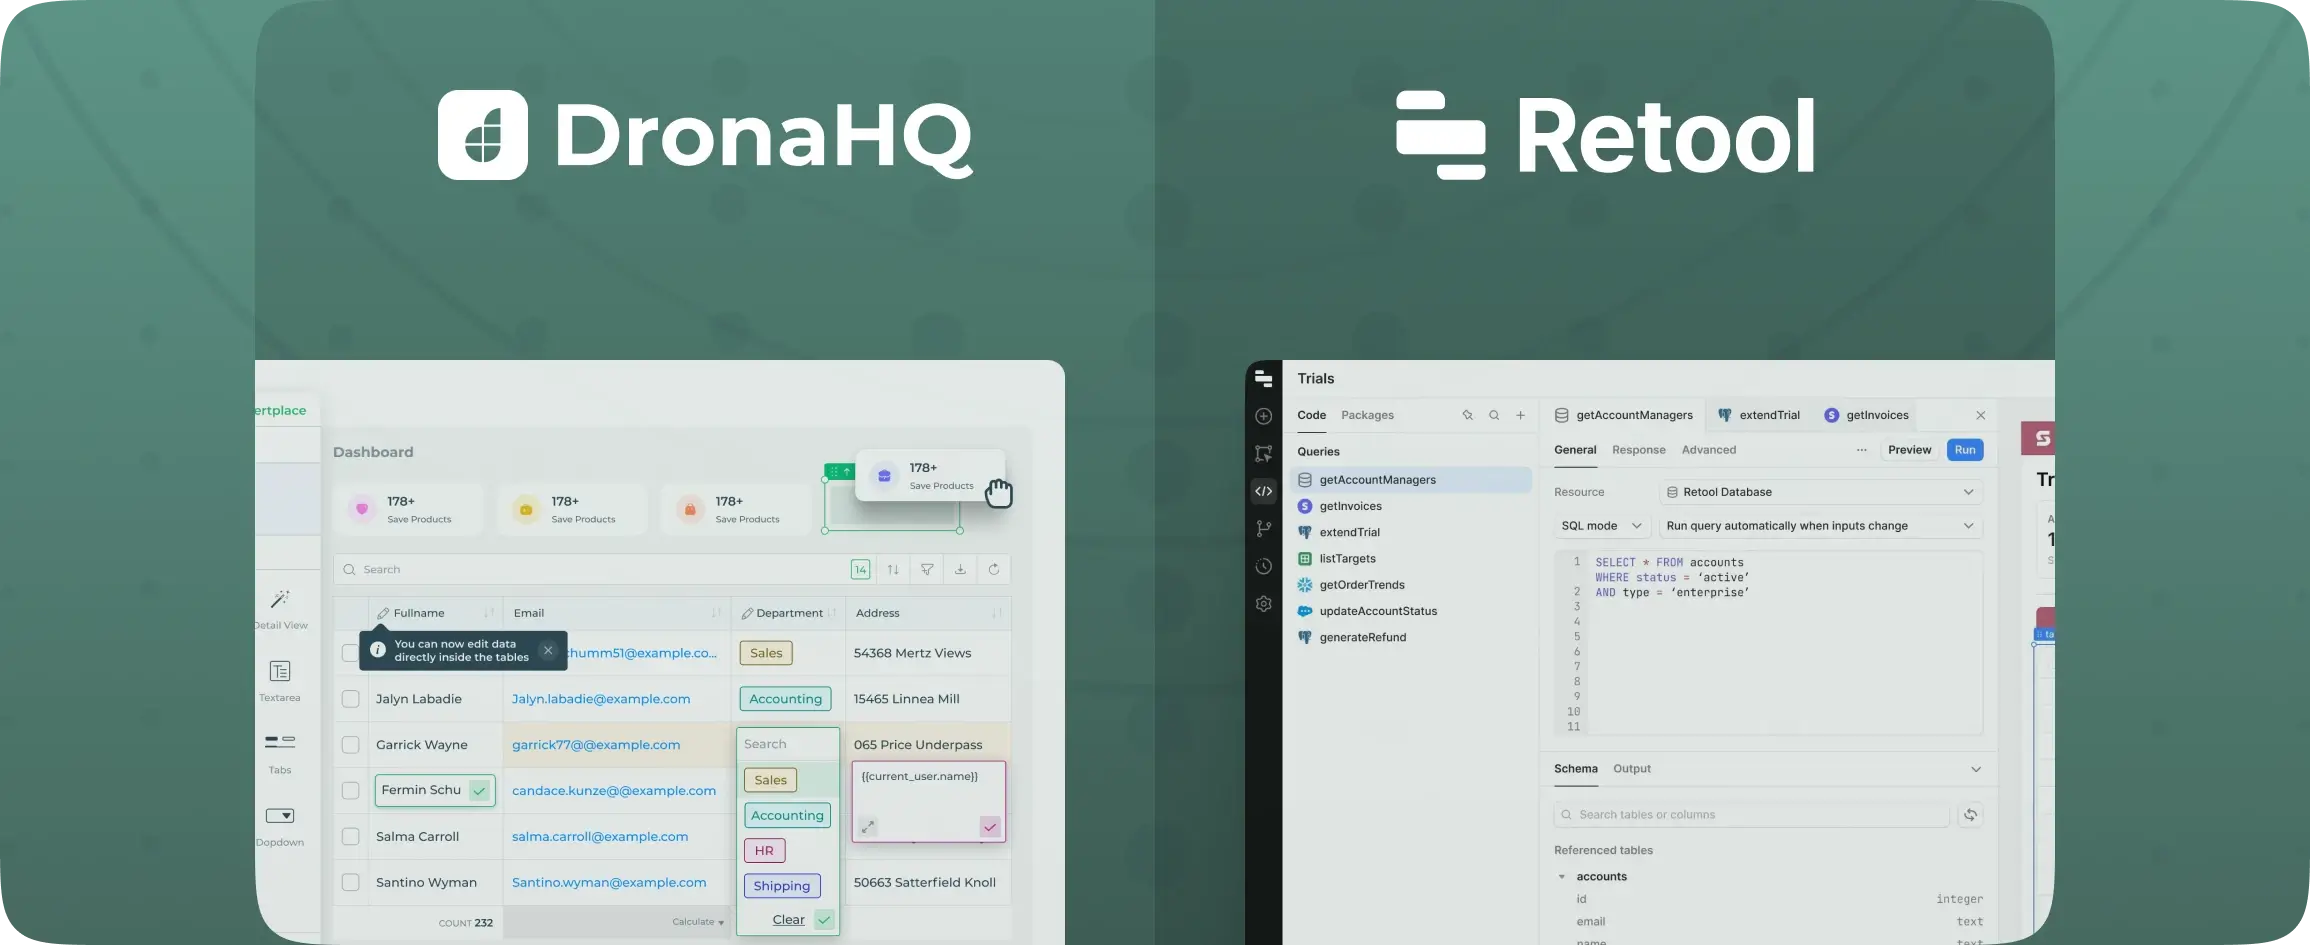Viewport: 2310px width, 945px height.
Task: Select the Textarea component icon in DronaHQ
Action: tap(280, 672)
